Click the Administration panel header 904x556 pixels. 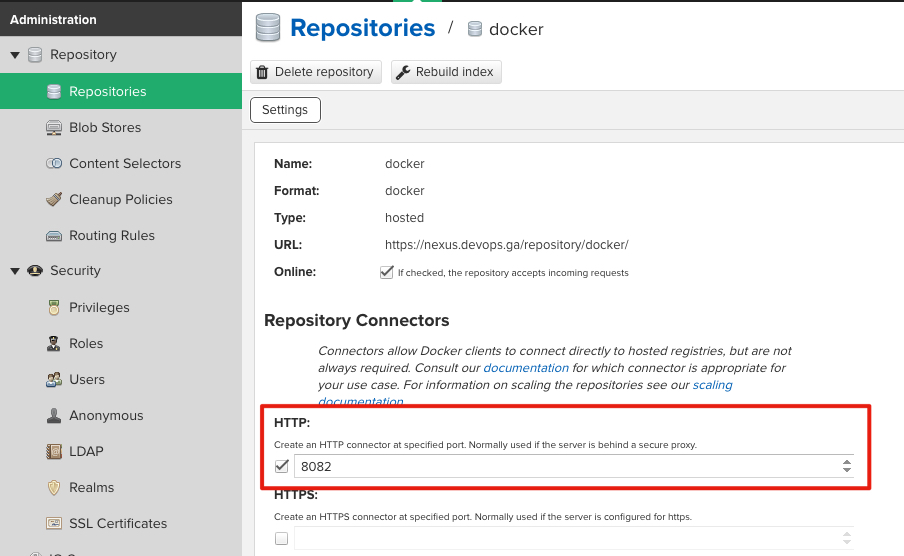(x=121, y=19)
